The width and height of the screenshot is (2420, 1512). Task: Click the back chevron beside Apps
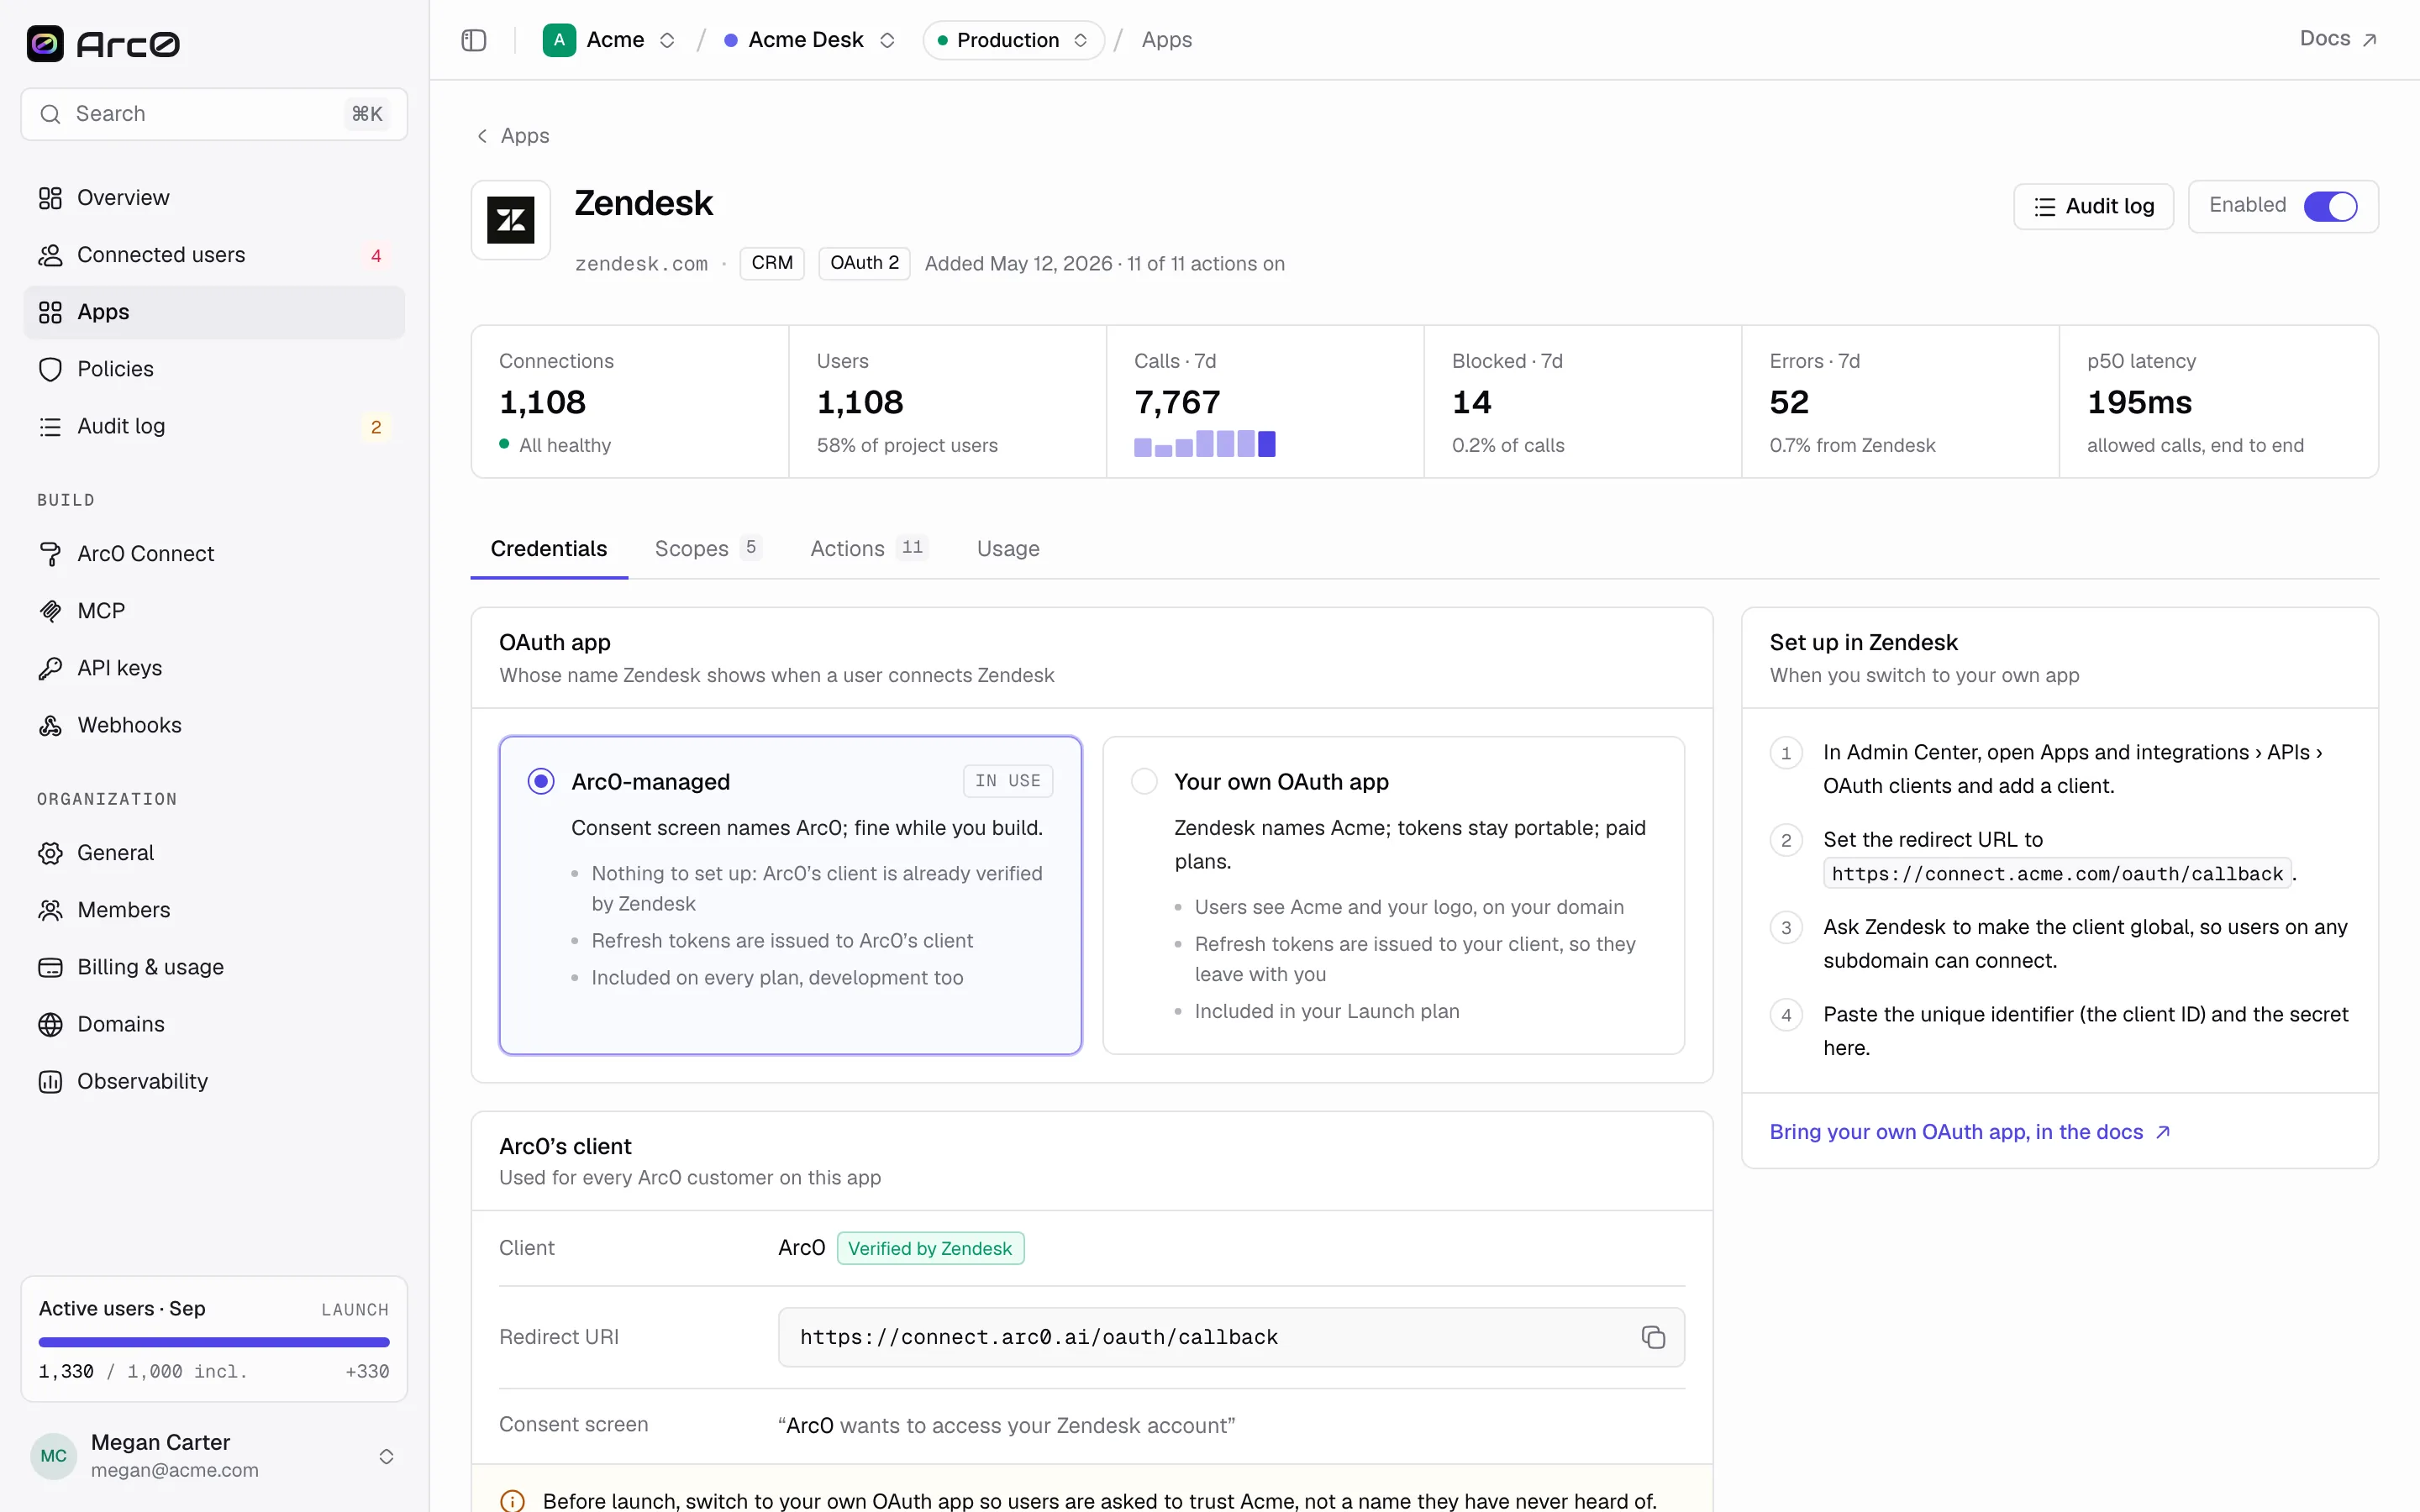482,136
